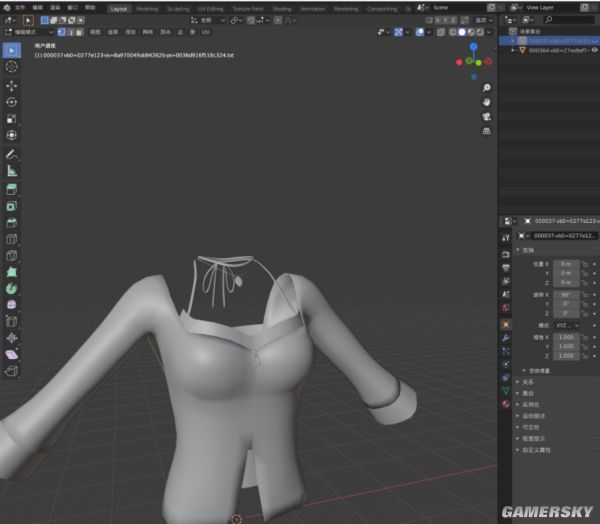
Task: Switch perspective/orthographic grid icon
Action: (486, 131)
